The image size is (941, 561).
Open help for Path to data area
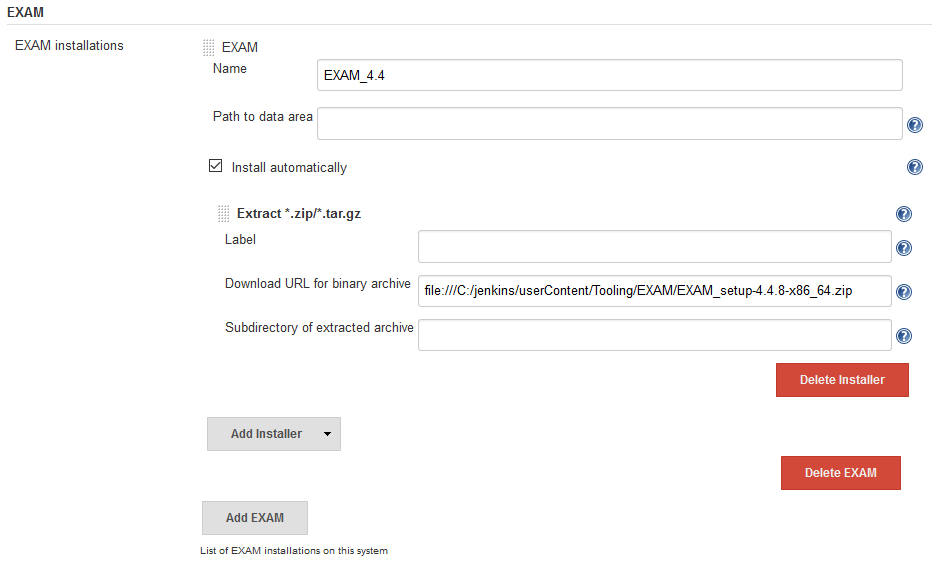pos(915,125)
